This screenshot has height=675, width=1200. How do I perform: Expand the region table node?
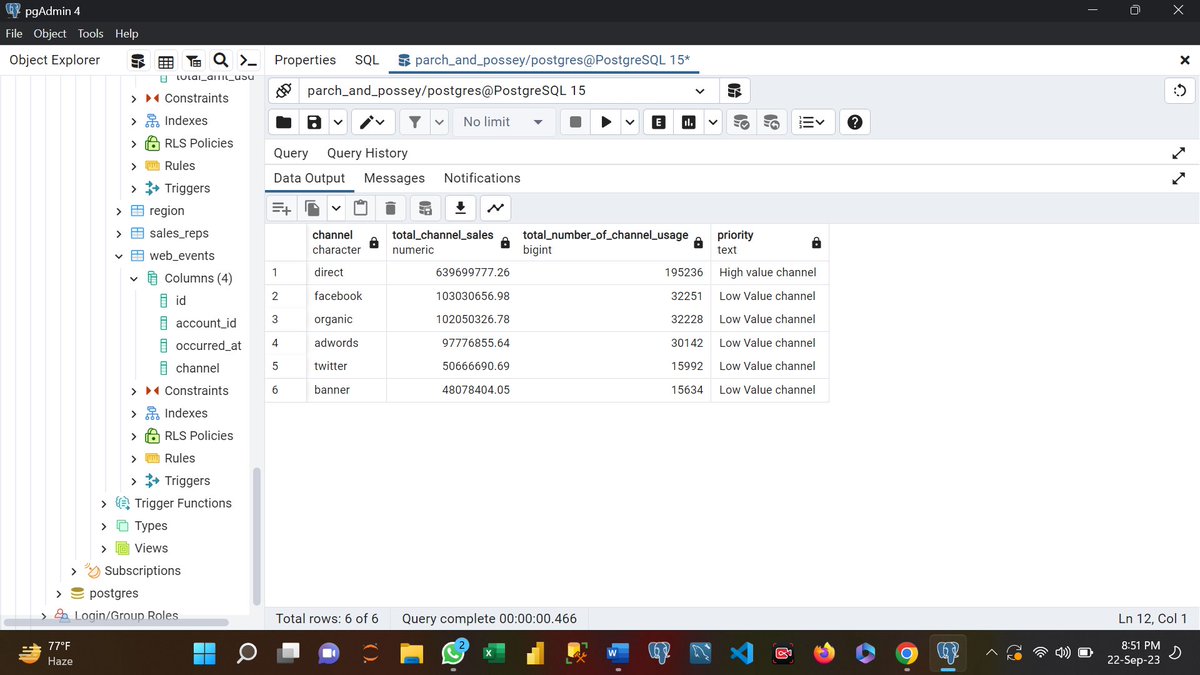[x=119, y=211]
